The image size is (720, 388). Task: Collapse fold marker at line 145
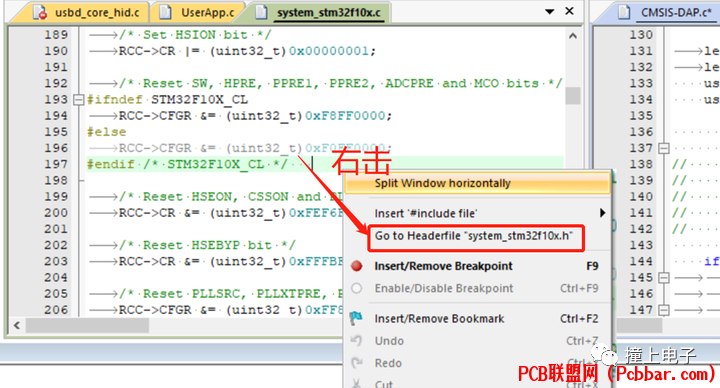coord(664,278)
